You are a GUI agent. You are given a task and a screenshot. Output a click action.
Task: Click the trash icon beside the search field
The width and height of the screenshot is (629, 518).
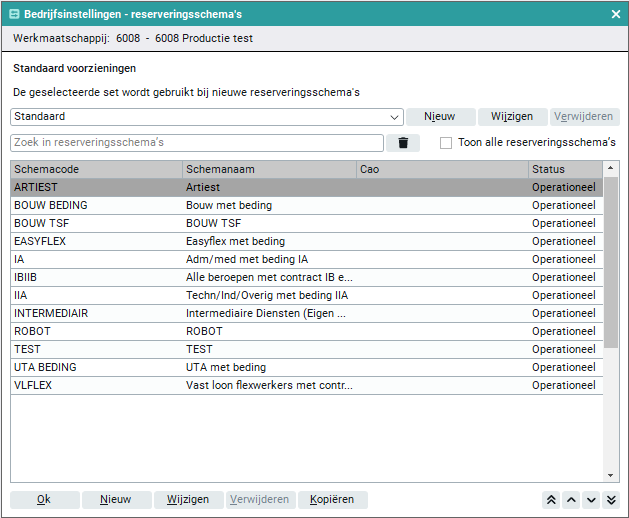[403, 143]
